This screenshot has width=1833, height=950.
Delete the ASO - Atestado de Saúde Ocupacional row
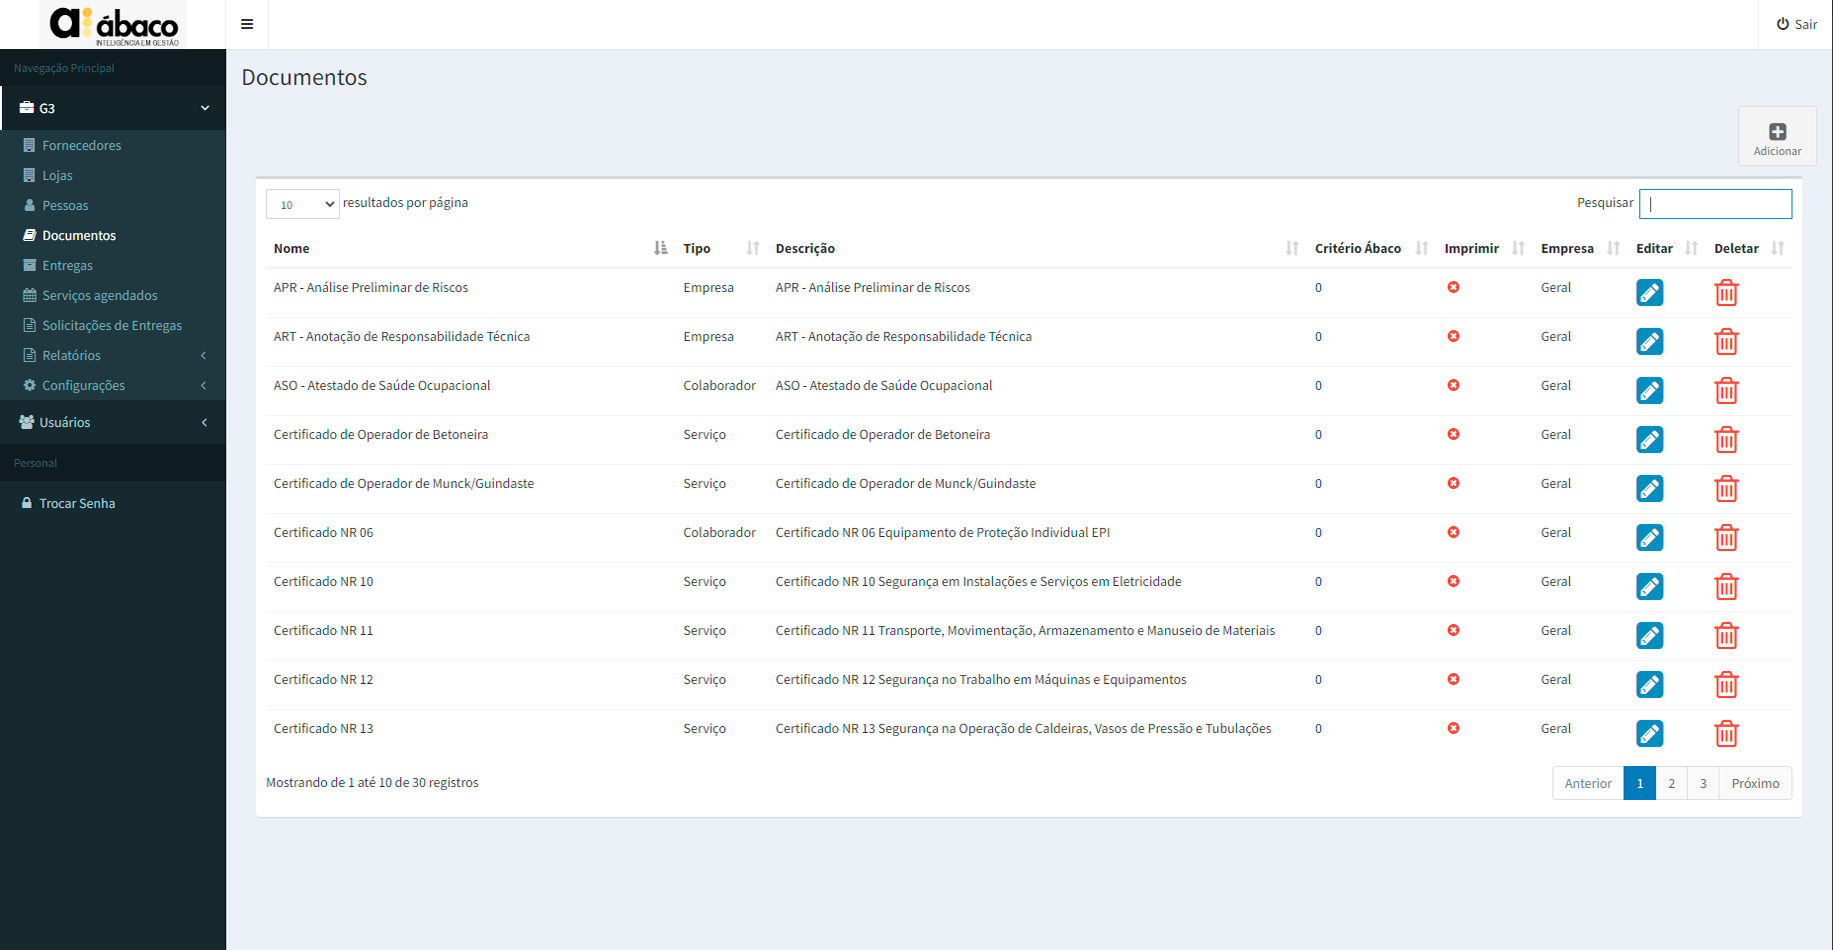pos(1726,391)
